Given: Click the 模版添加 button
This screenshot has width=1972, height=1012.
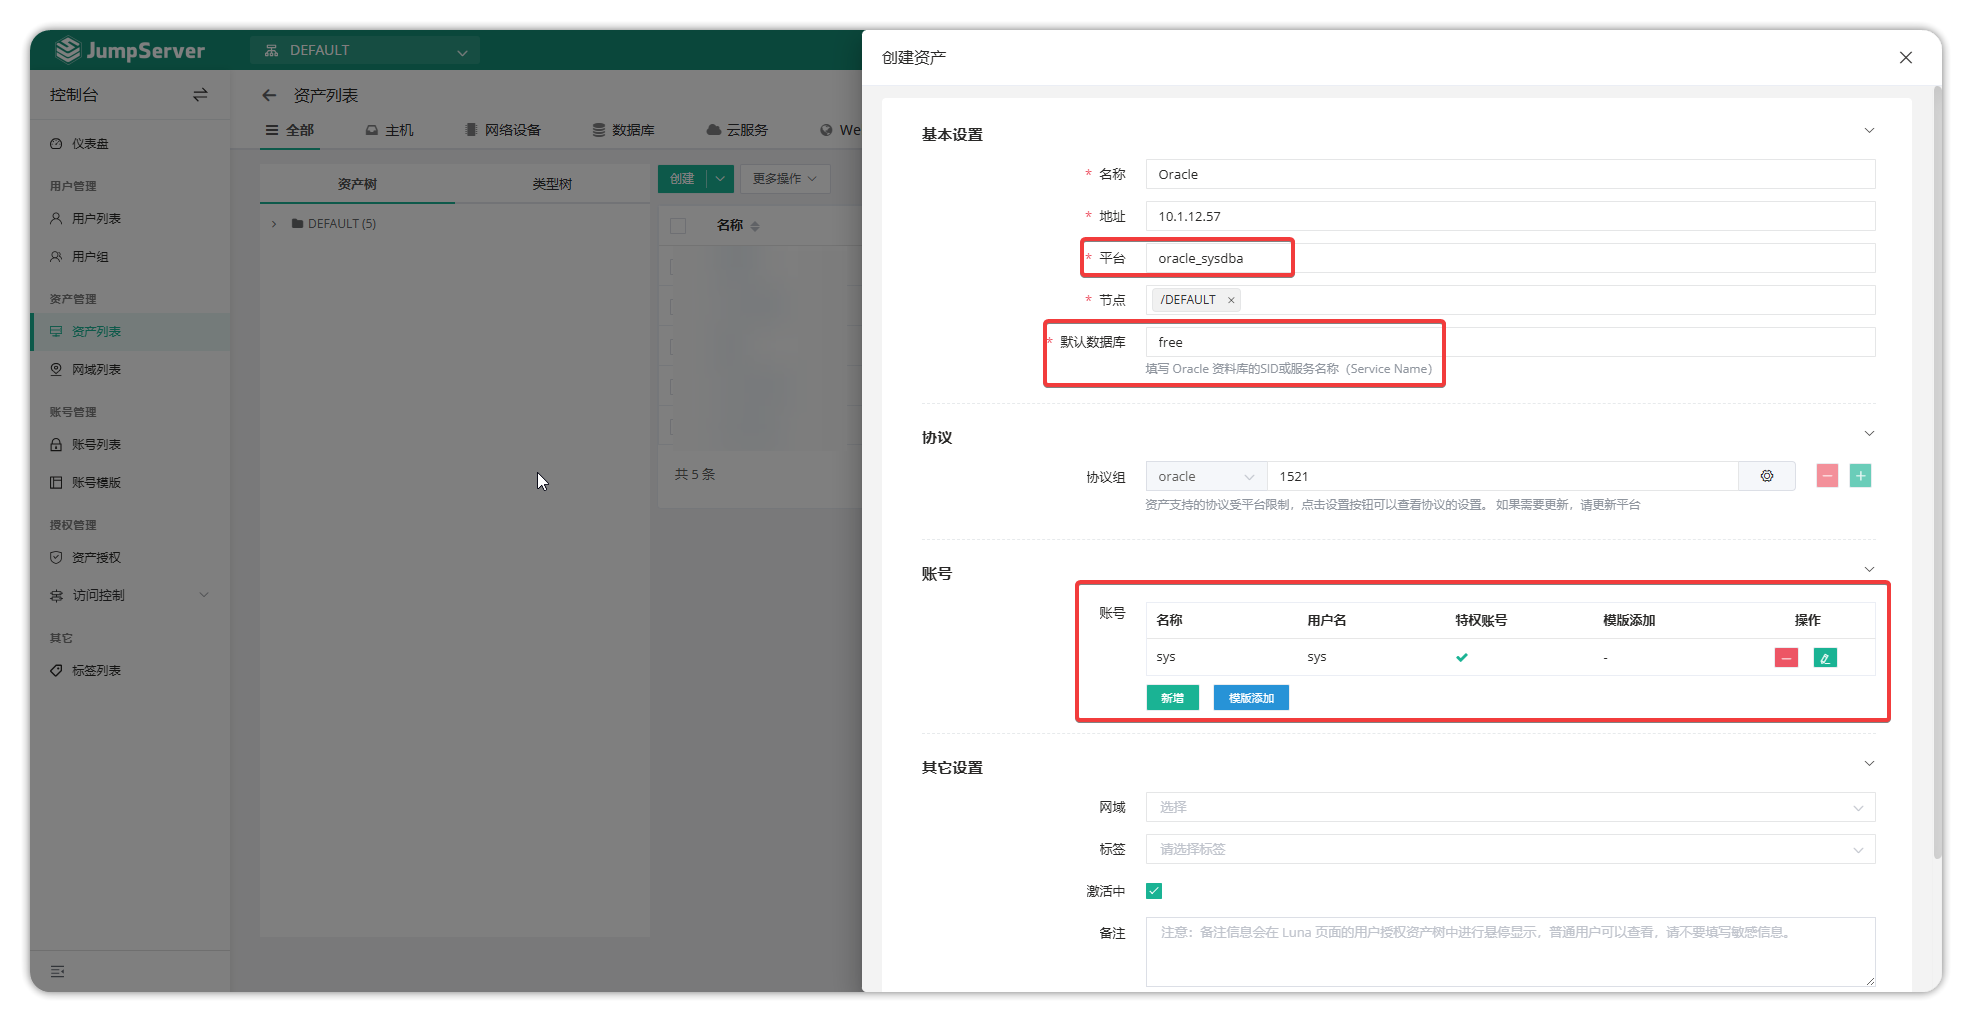Looking at the screenshot, I should [x=1250, y=698].
